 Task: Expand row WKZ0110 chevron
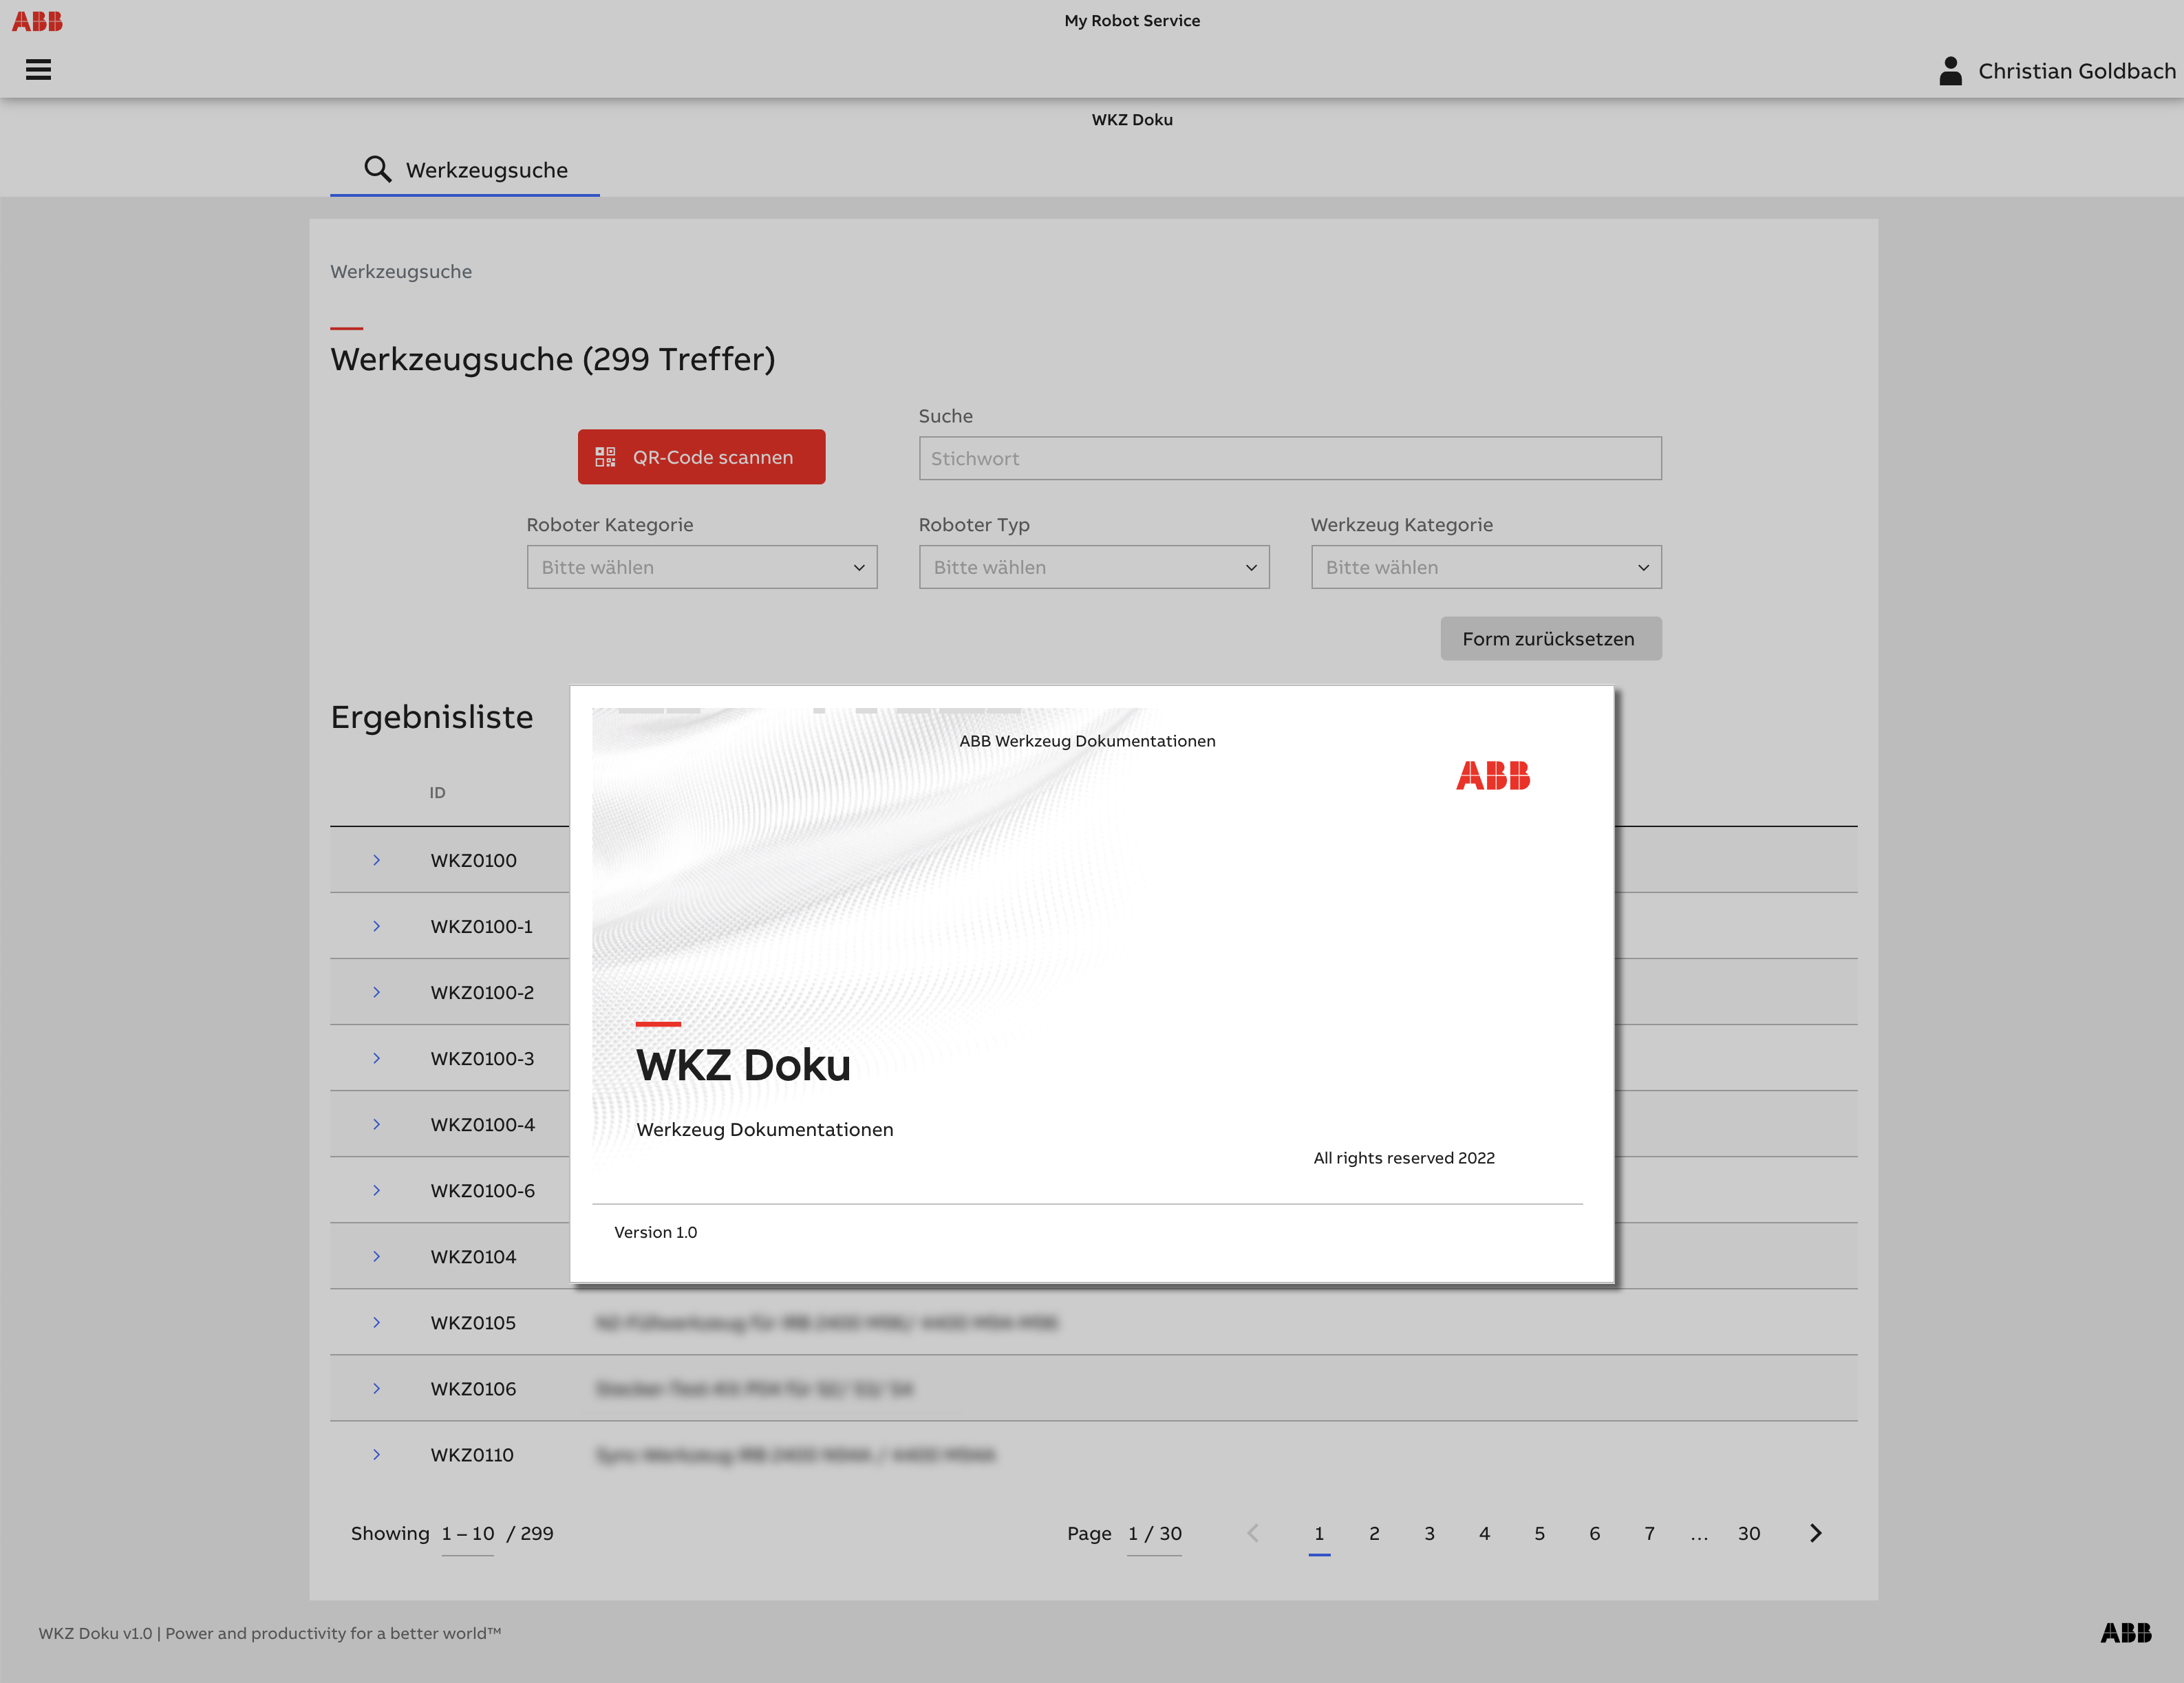pos(377,1454)
